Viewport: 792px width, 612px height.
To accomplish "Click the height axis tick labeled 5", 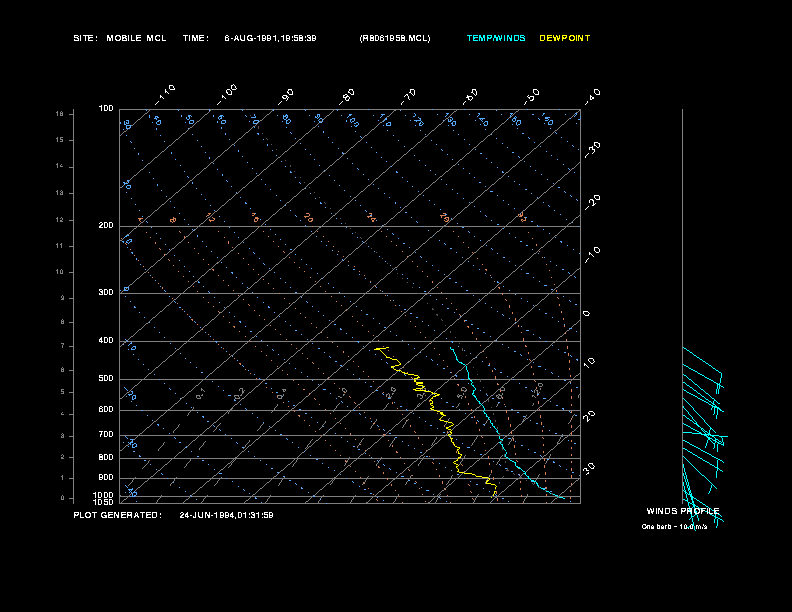I will click(x=63, y=392).
